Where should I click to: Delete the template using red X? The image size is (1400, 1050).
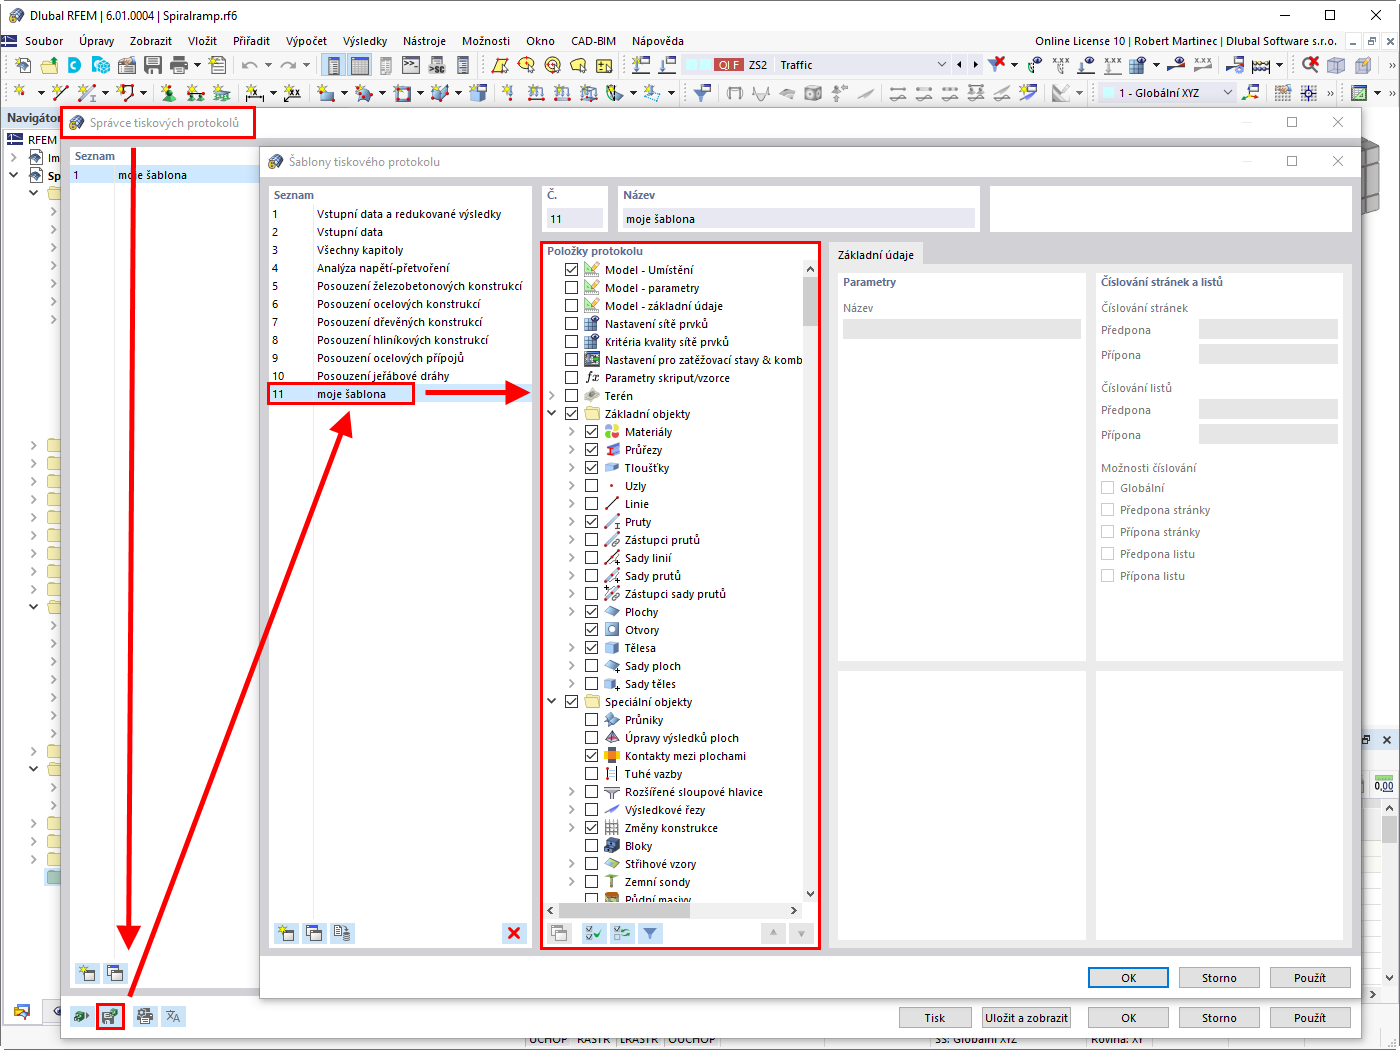coord(514,933)
